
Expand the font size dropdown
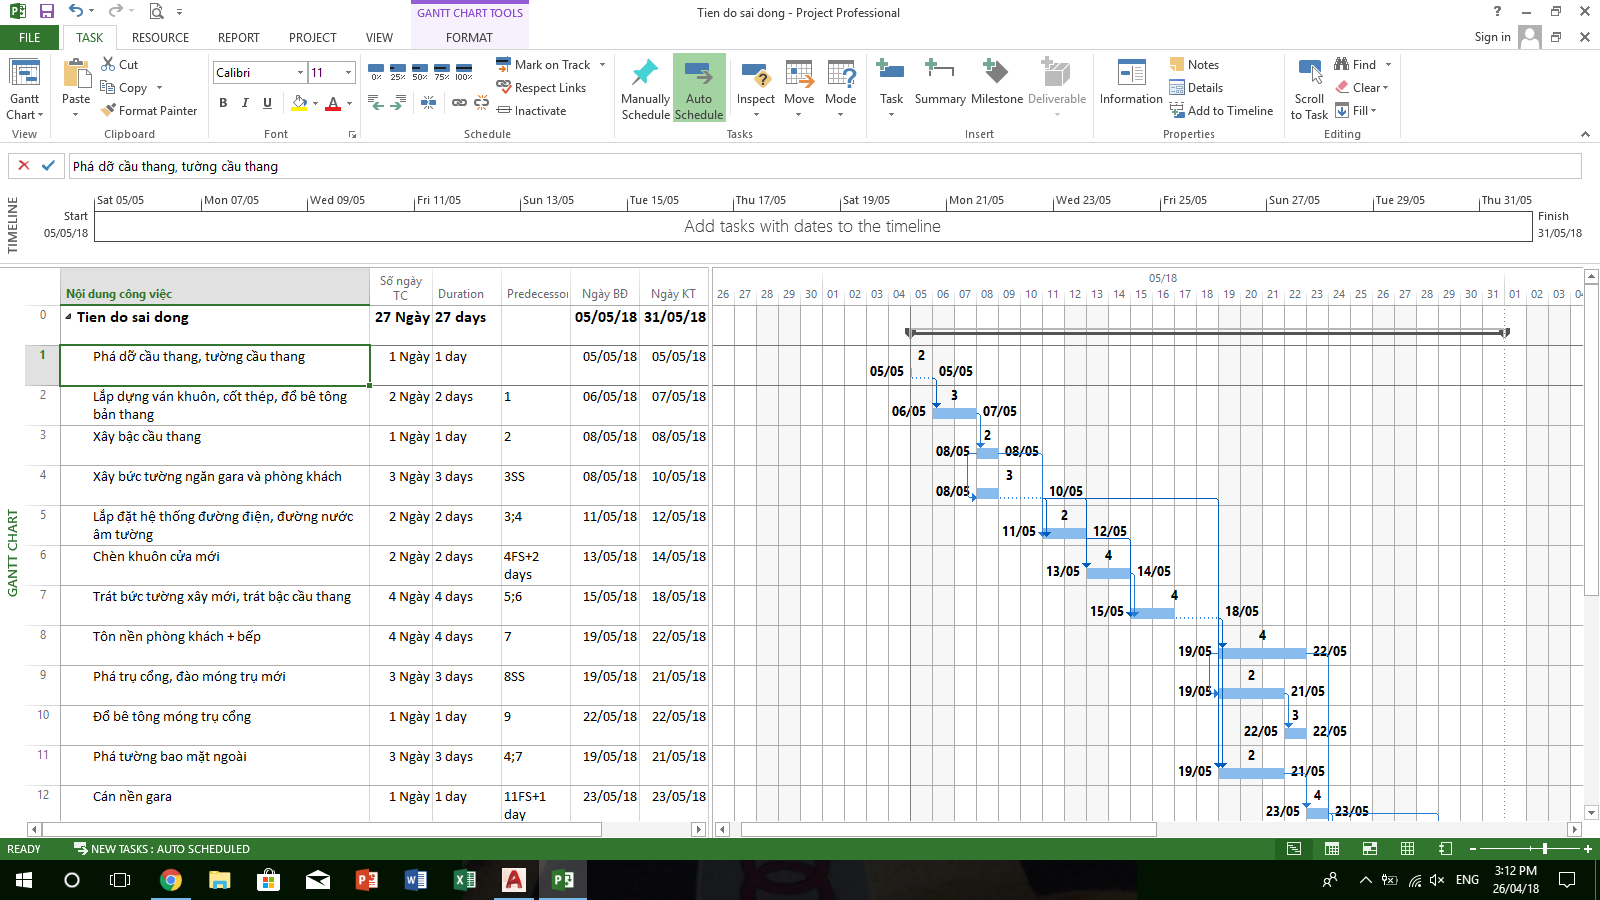click(348, 73)
